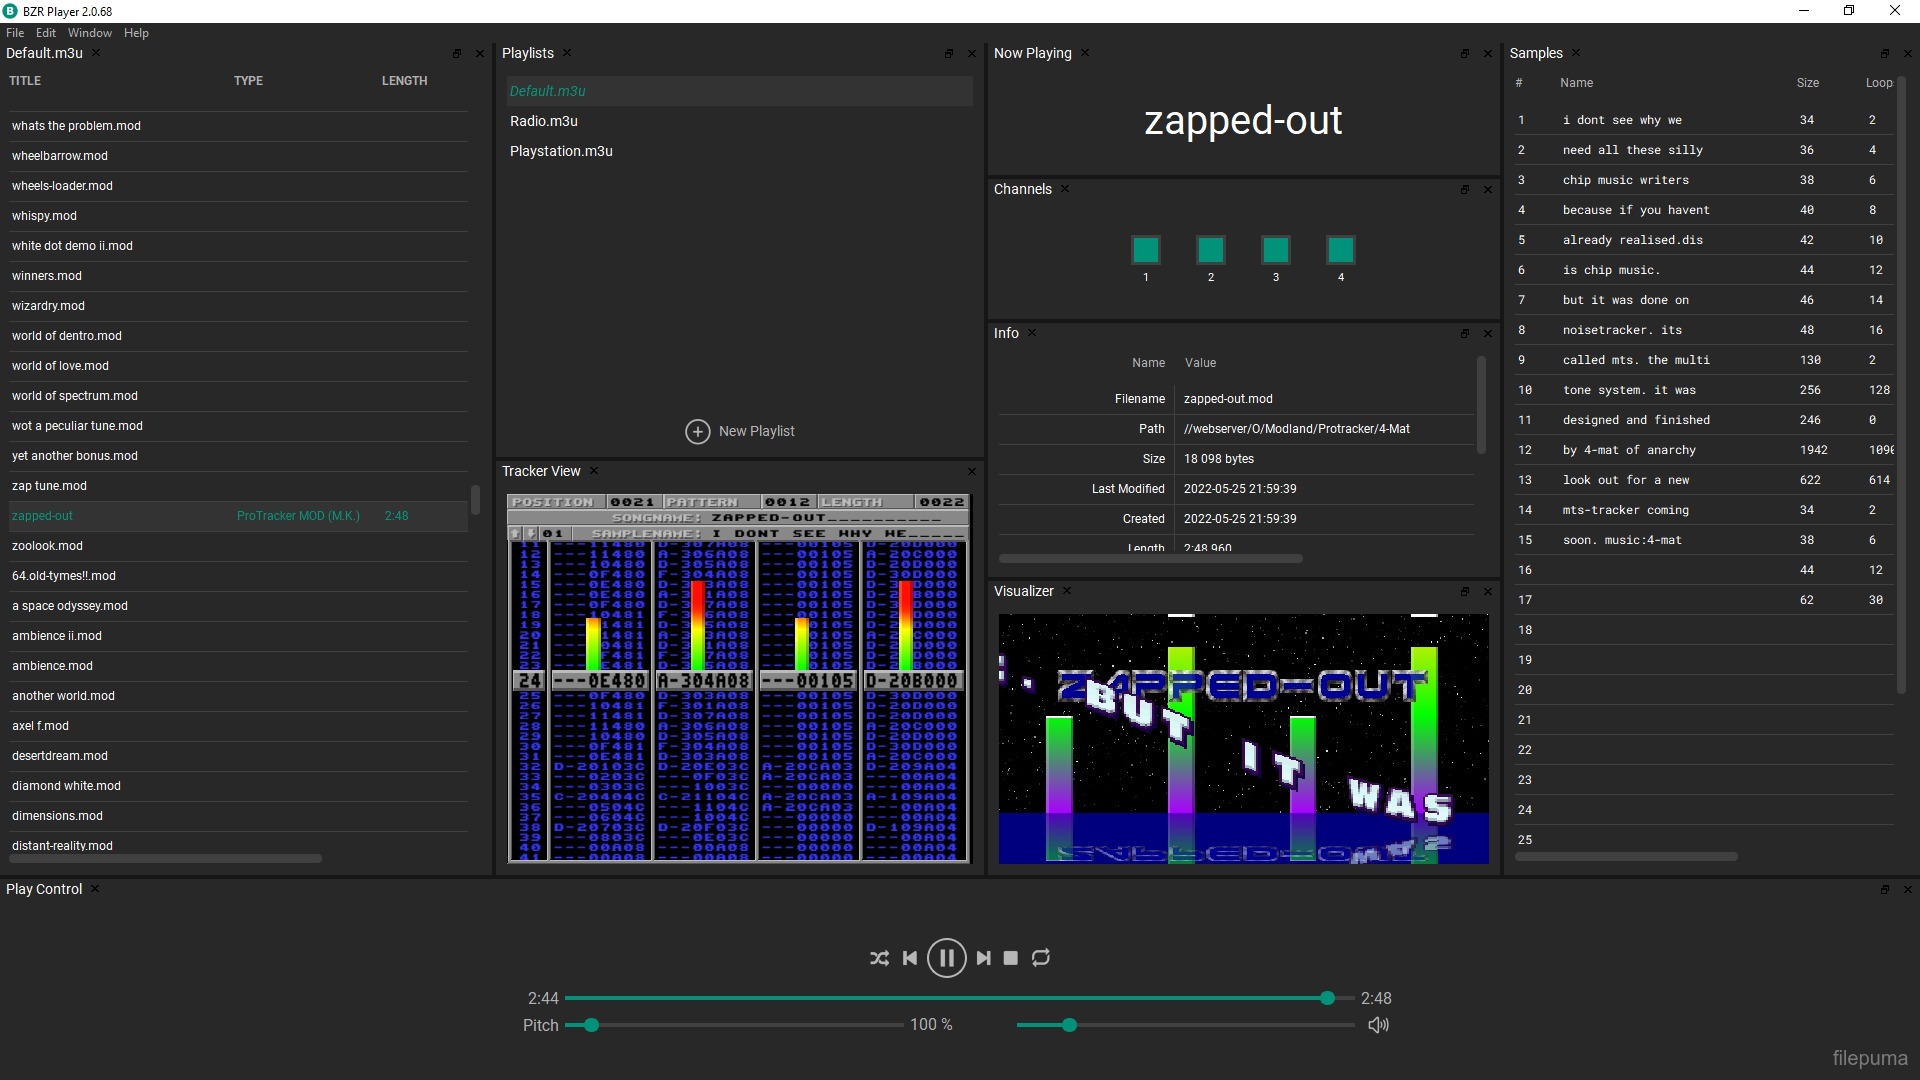Image resolution: width=1920 pixels, height=1080 pixels.
Task: Open the Window menu
Action: [x=89, y=33]
